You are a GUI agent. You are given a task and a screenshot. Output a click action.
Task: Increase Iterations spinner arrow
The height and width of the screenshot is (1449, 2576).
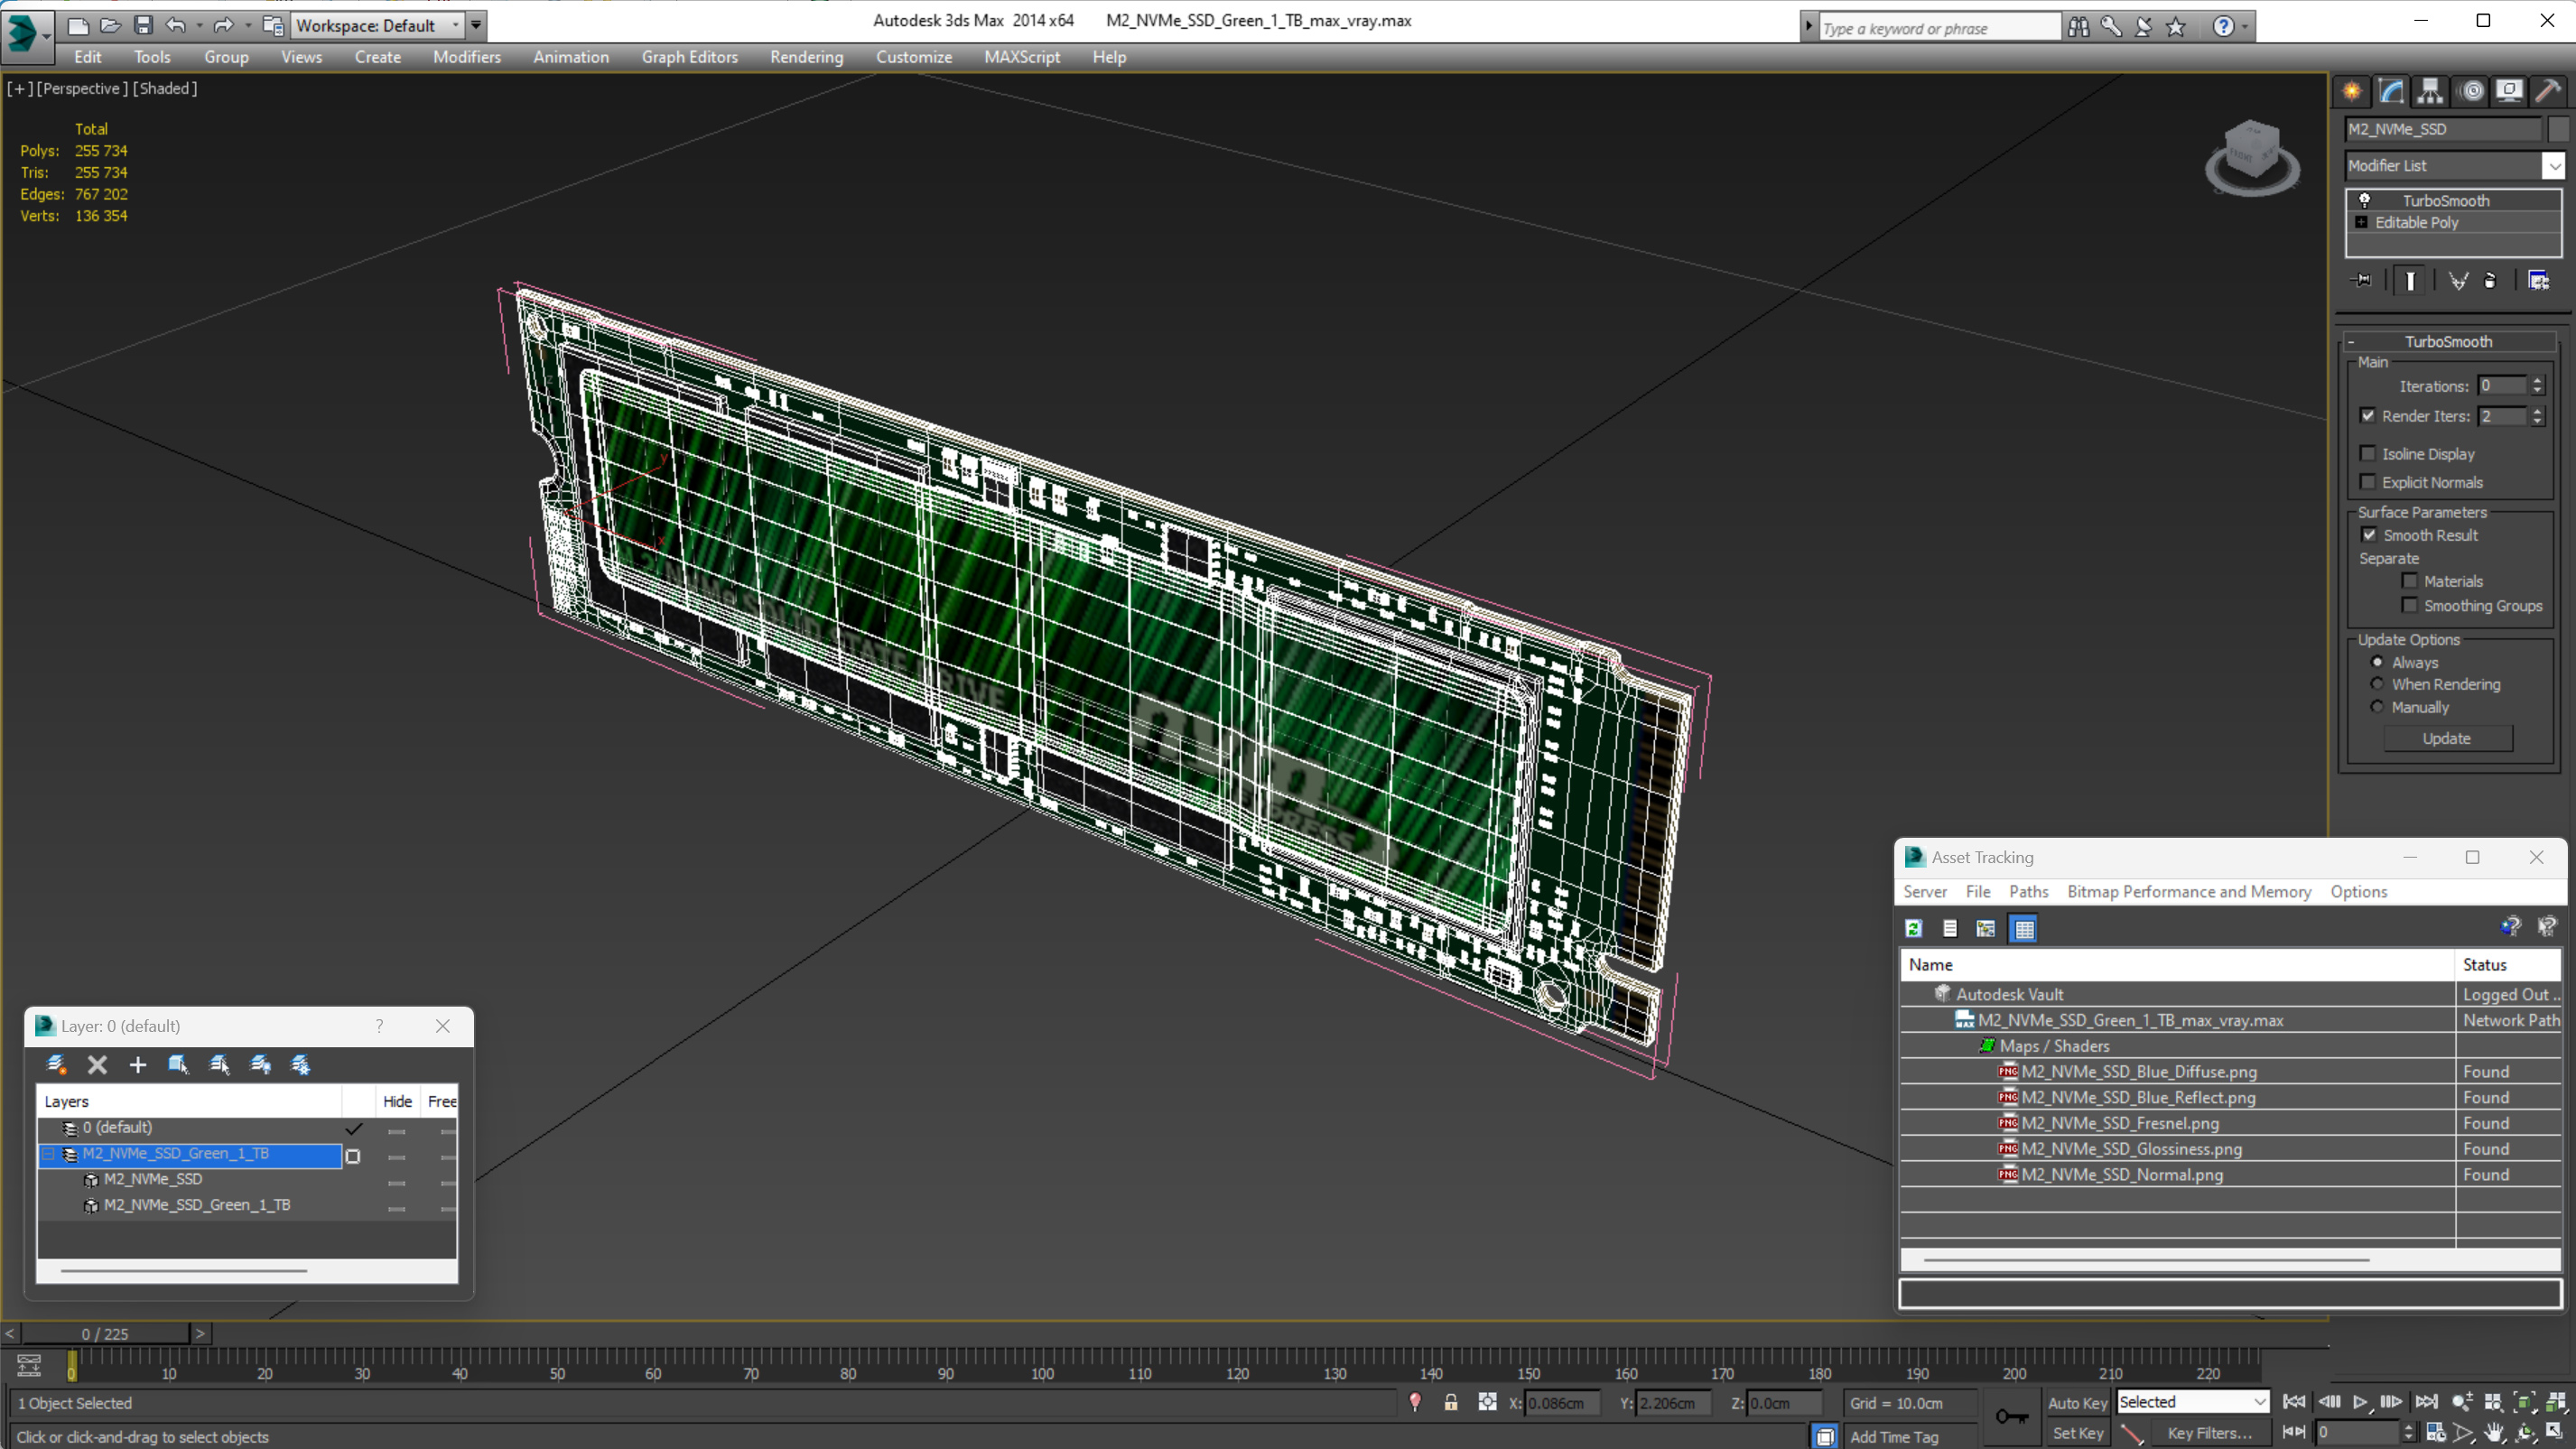tap(2536, 380)
